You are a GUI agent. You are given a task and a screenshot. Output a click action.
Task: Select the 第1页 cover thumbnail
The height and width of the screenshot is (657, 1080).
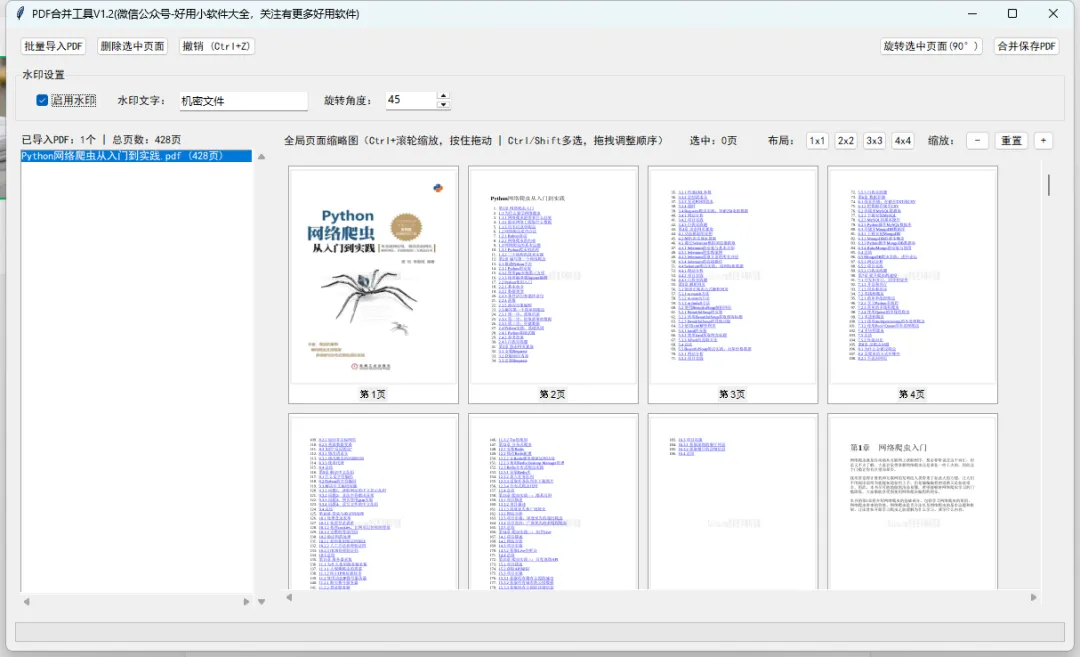(373, 284)
